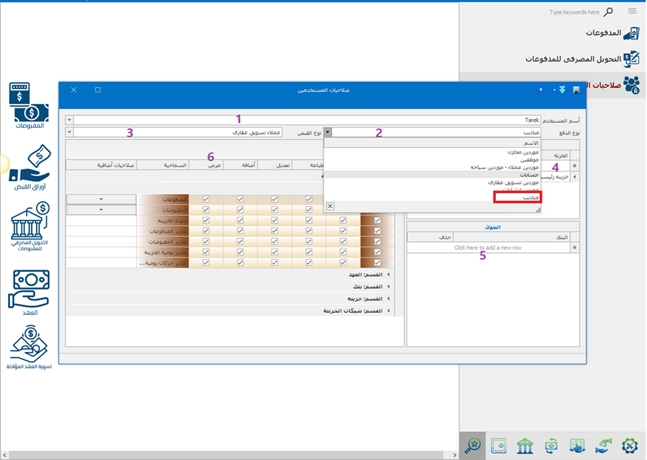
Task: Open the أسم المستخدم dropdown
Action: click(69, 120)
